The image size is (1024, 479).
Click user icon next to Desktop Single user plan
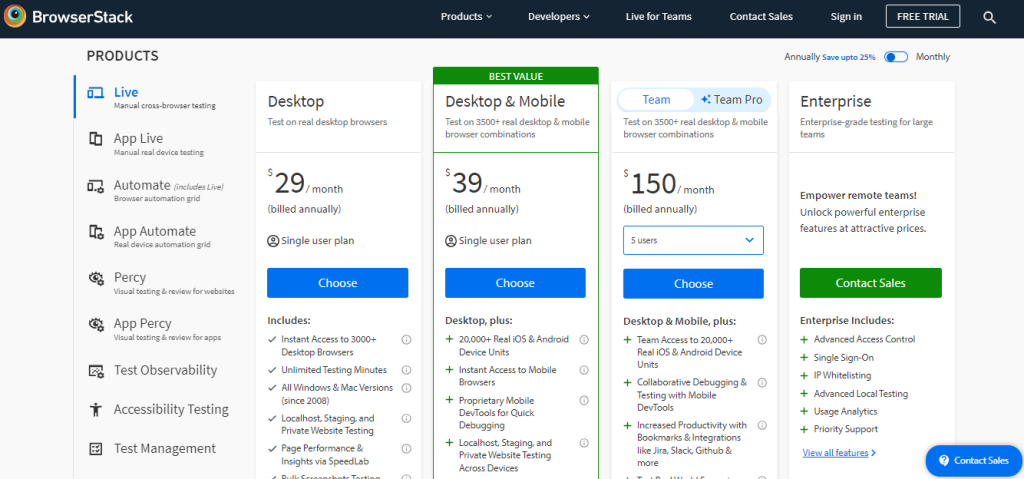click(273, 241)
